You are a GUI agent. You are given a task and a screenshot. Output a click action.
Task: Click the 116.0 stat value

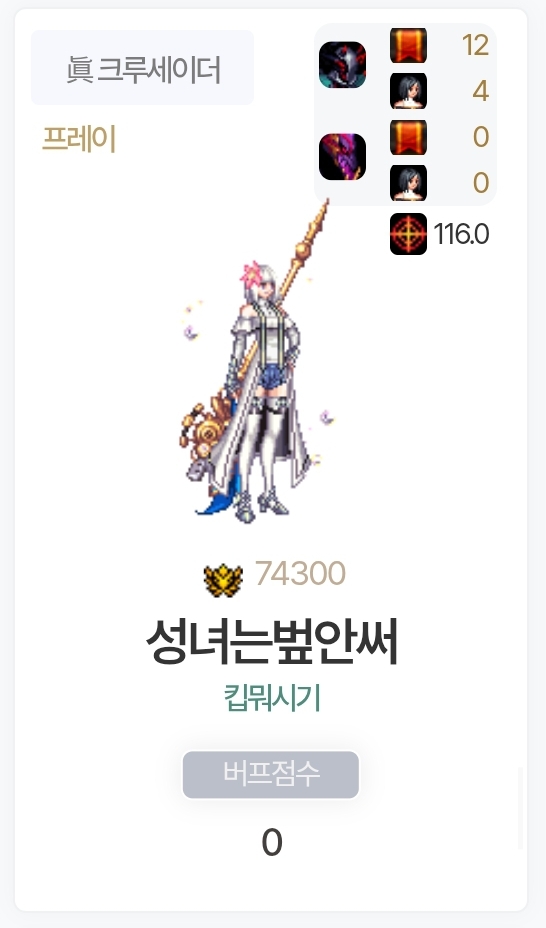461,234
